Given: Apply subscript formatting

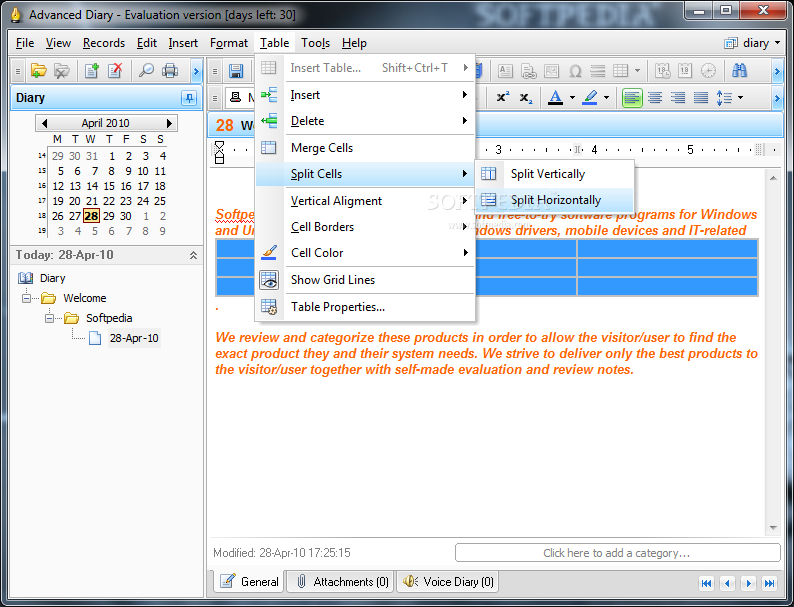Looking at the screenshot, I should 526,97.
